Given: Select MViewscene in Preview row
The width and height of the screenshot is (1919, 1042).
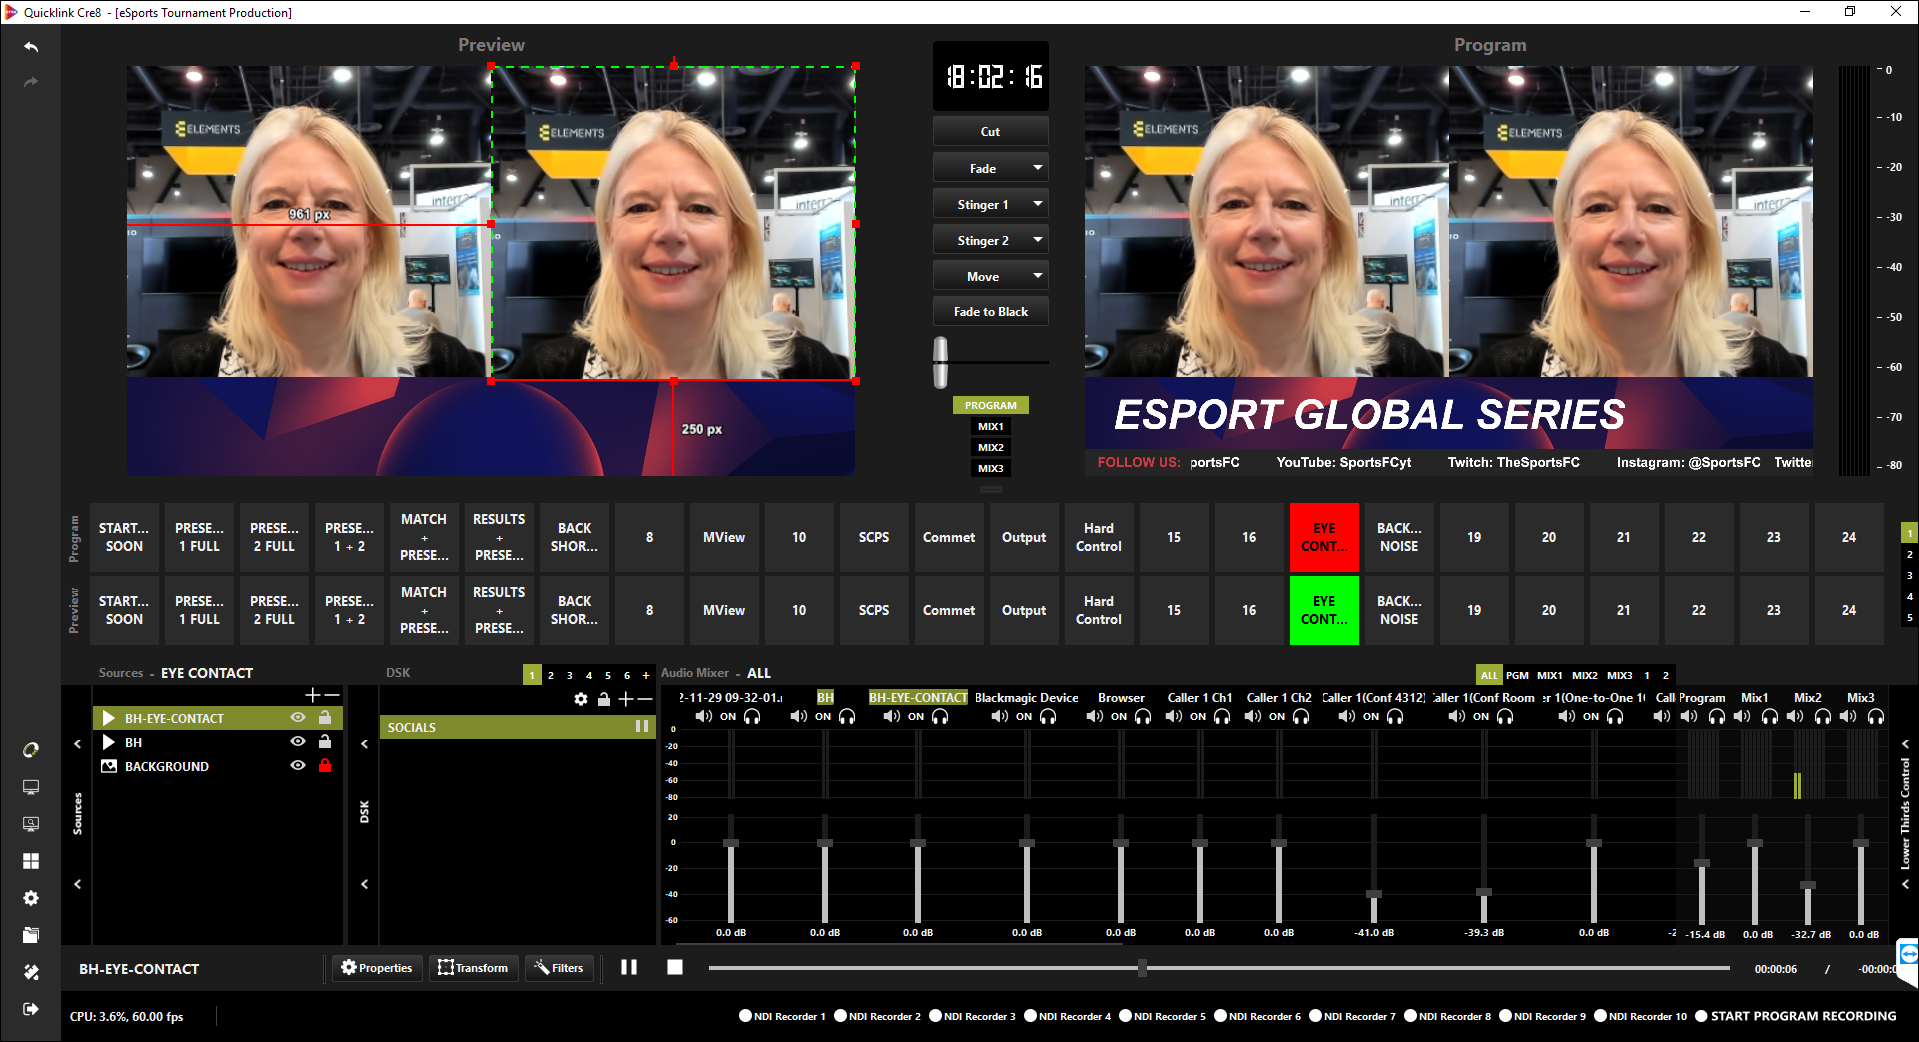Looking at the screenshot, I should 724,610.
